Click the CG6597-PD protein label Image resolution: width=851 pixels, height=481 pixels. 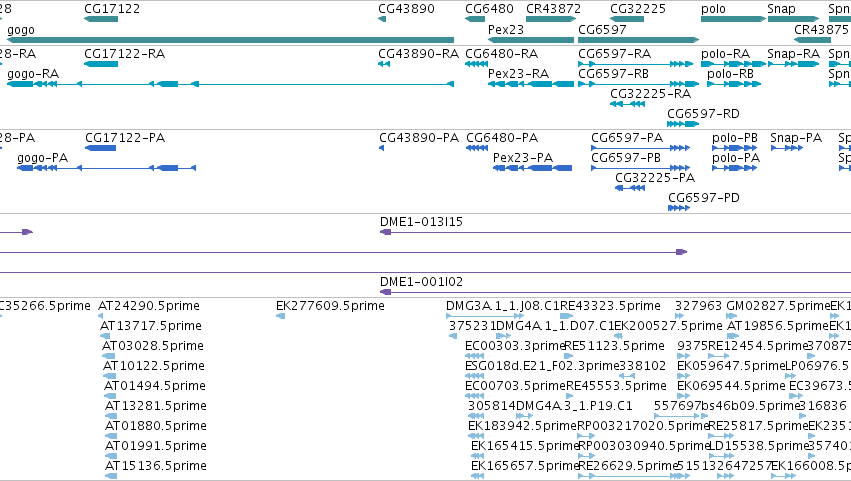[703, 198]
